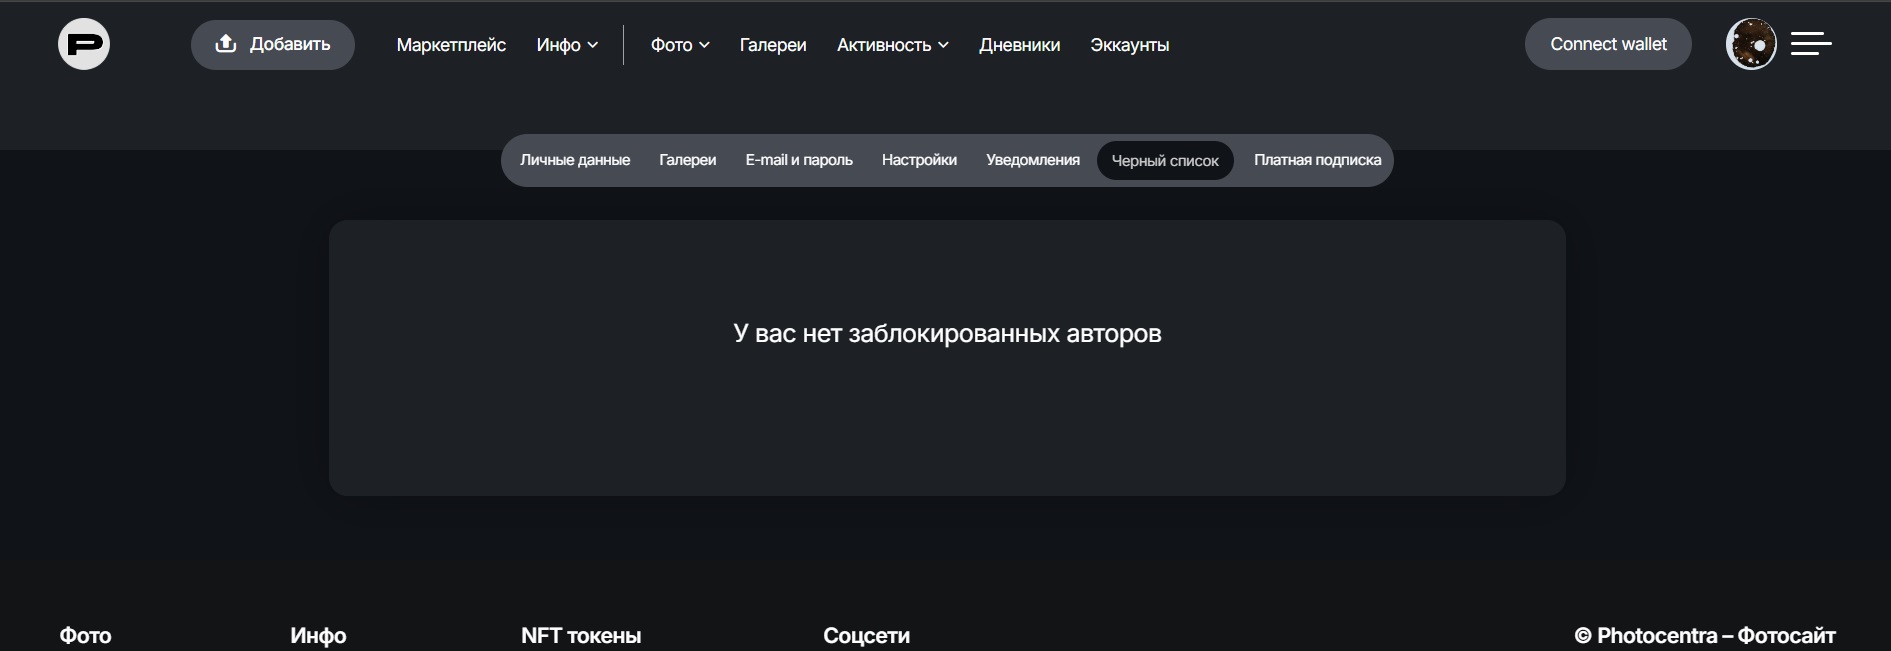Go to Галереи in the top navigation
The height and width of the screenshot is (651, 1891).
(x=772, y=45)
